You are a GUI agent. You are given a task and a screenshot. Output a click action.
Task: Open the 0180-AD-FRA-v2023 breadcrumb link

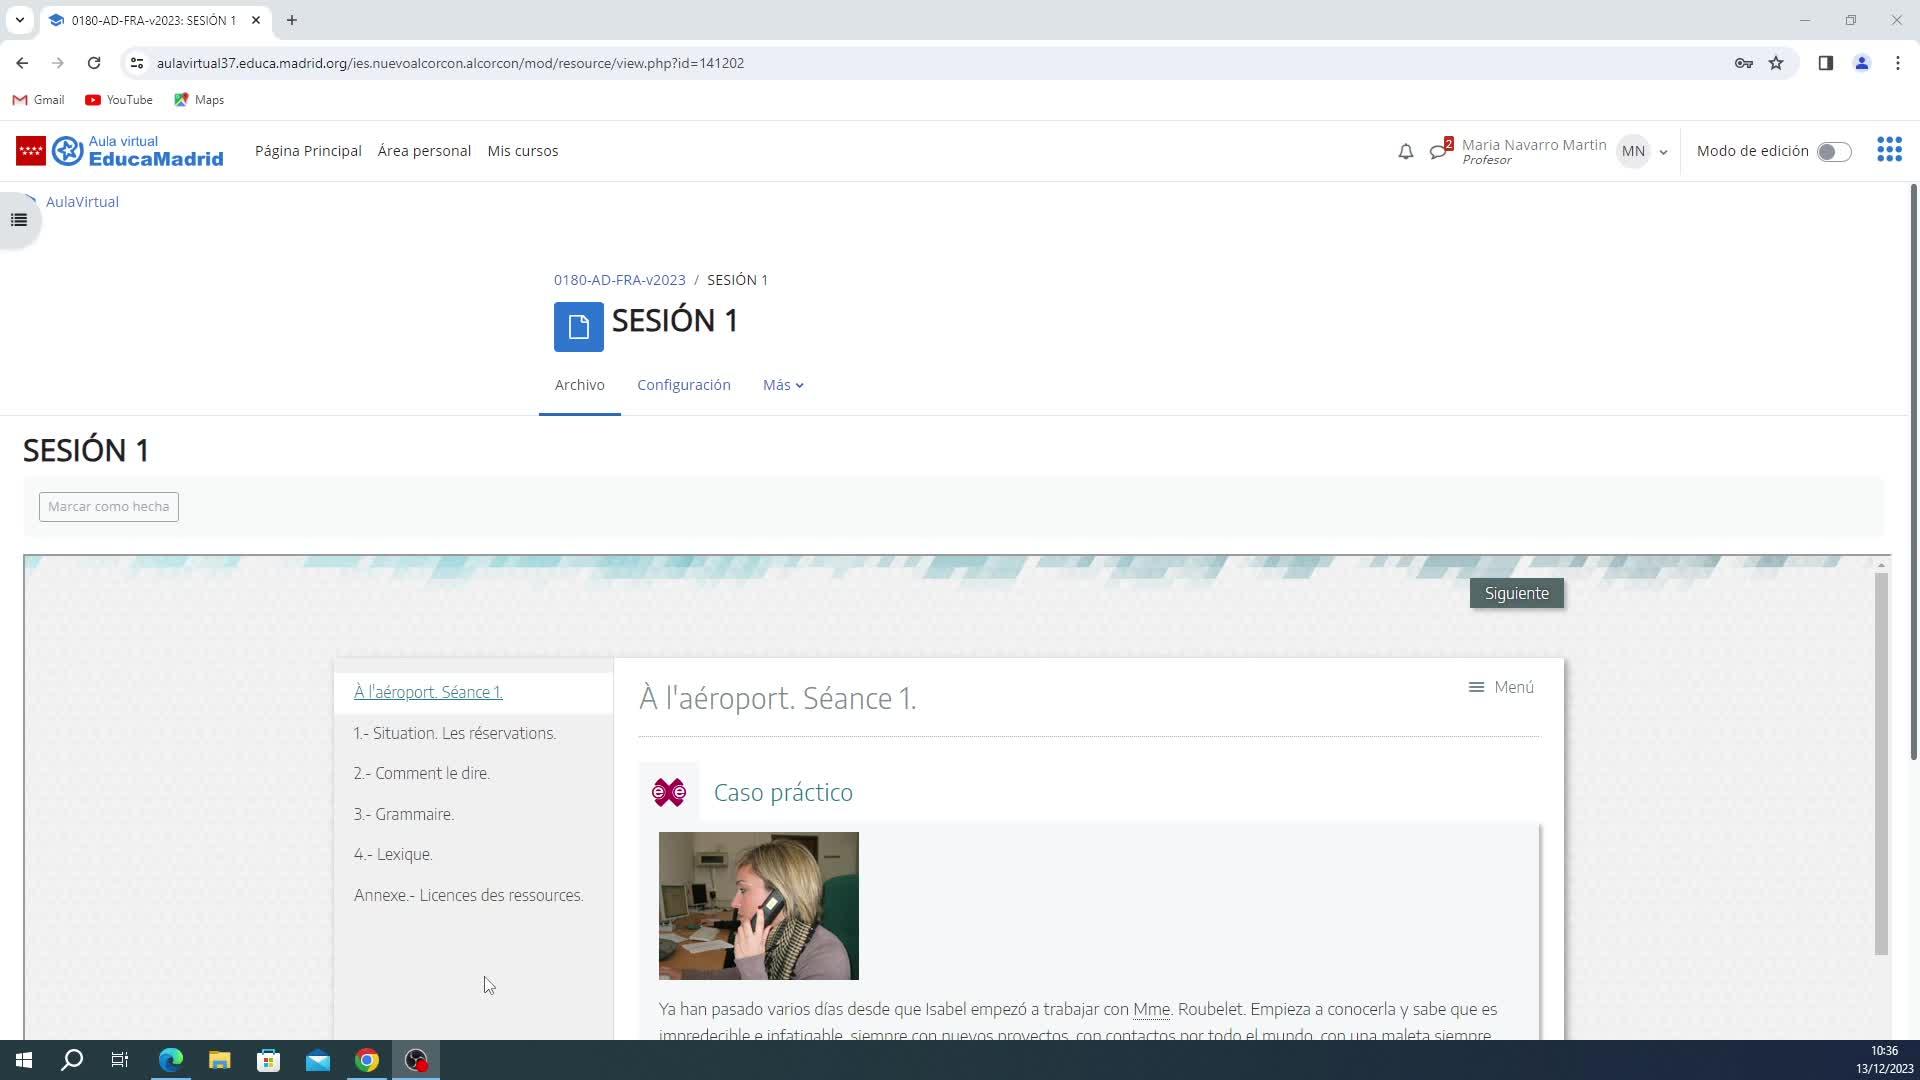click(x=619, y=280)
